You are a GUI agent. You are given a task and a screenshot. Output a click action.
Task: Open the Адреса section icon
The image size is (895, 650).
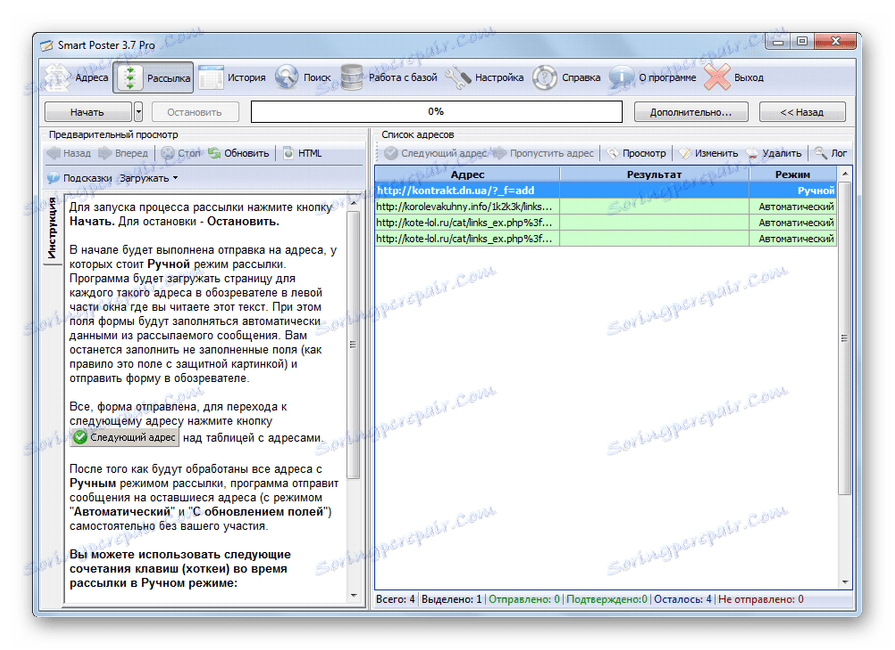pyautogui.click(x=57, y=77)
